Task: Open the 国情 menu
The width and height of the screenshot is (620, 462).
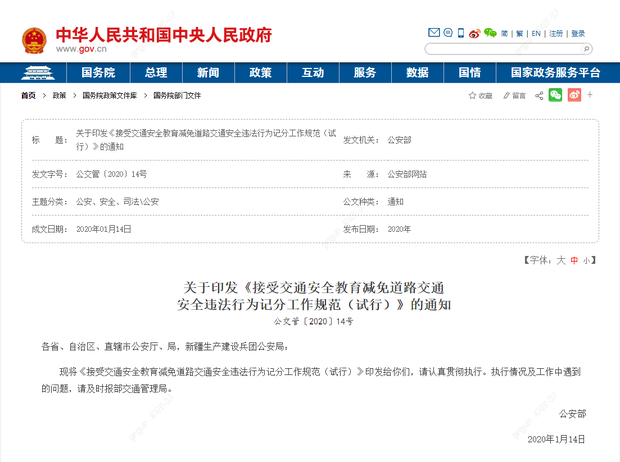Action: [470, 73]
